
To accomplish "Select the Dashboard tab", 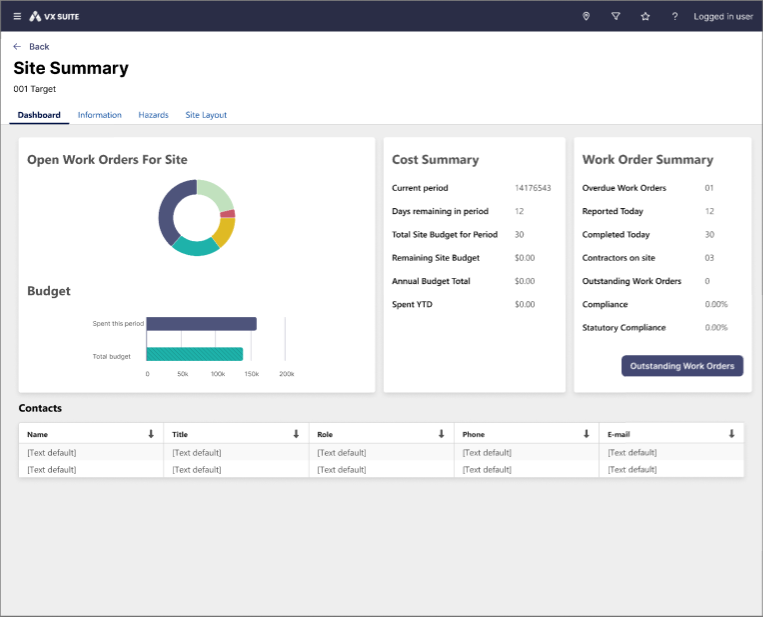I will tap(39, 115).
